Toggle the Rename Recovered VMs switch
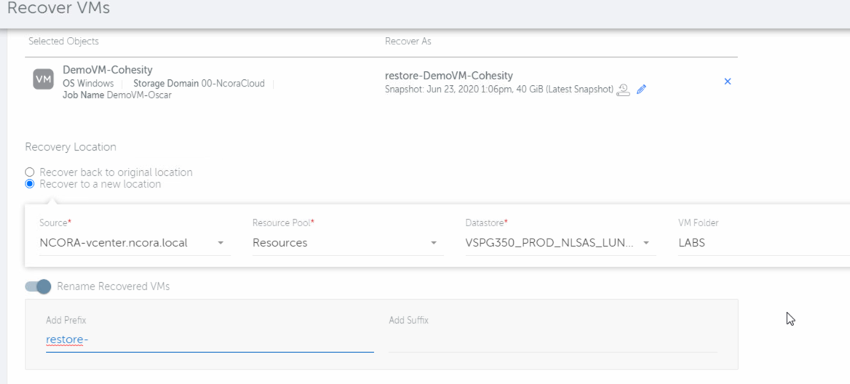Viewport: 850px width, 384px height. click(x=38, y=286)
